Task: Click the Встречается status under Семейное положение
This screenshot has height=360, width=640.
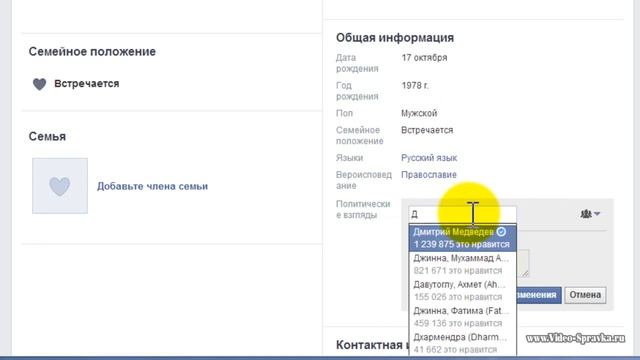Action: coord(87,84)
